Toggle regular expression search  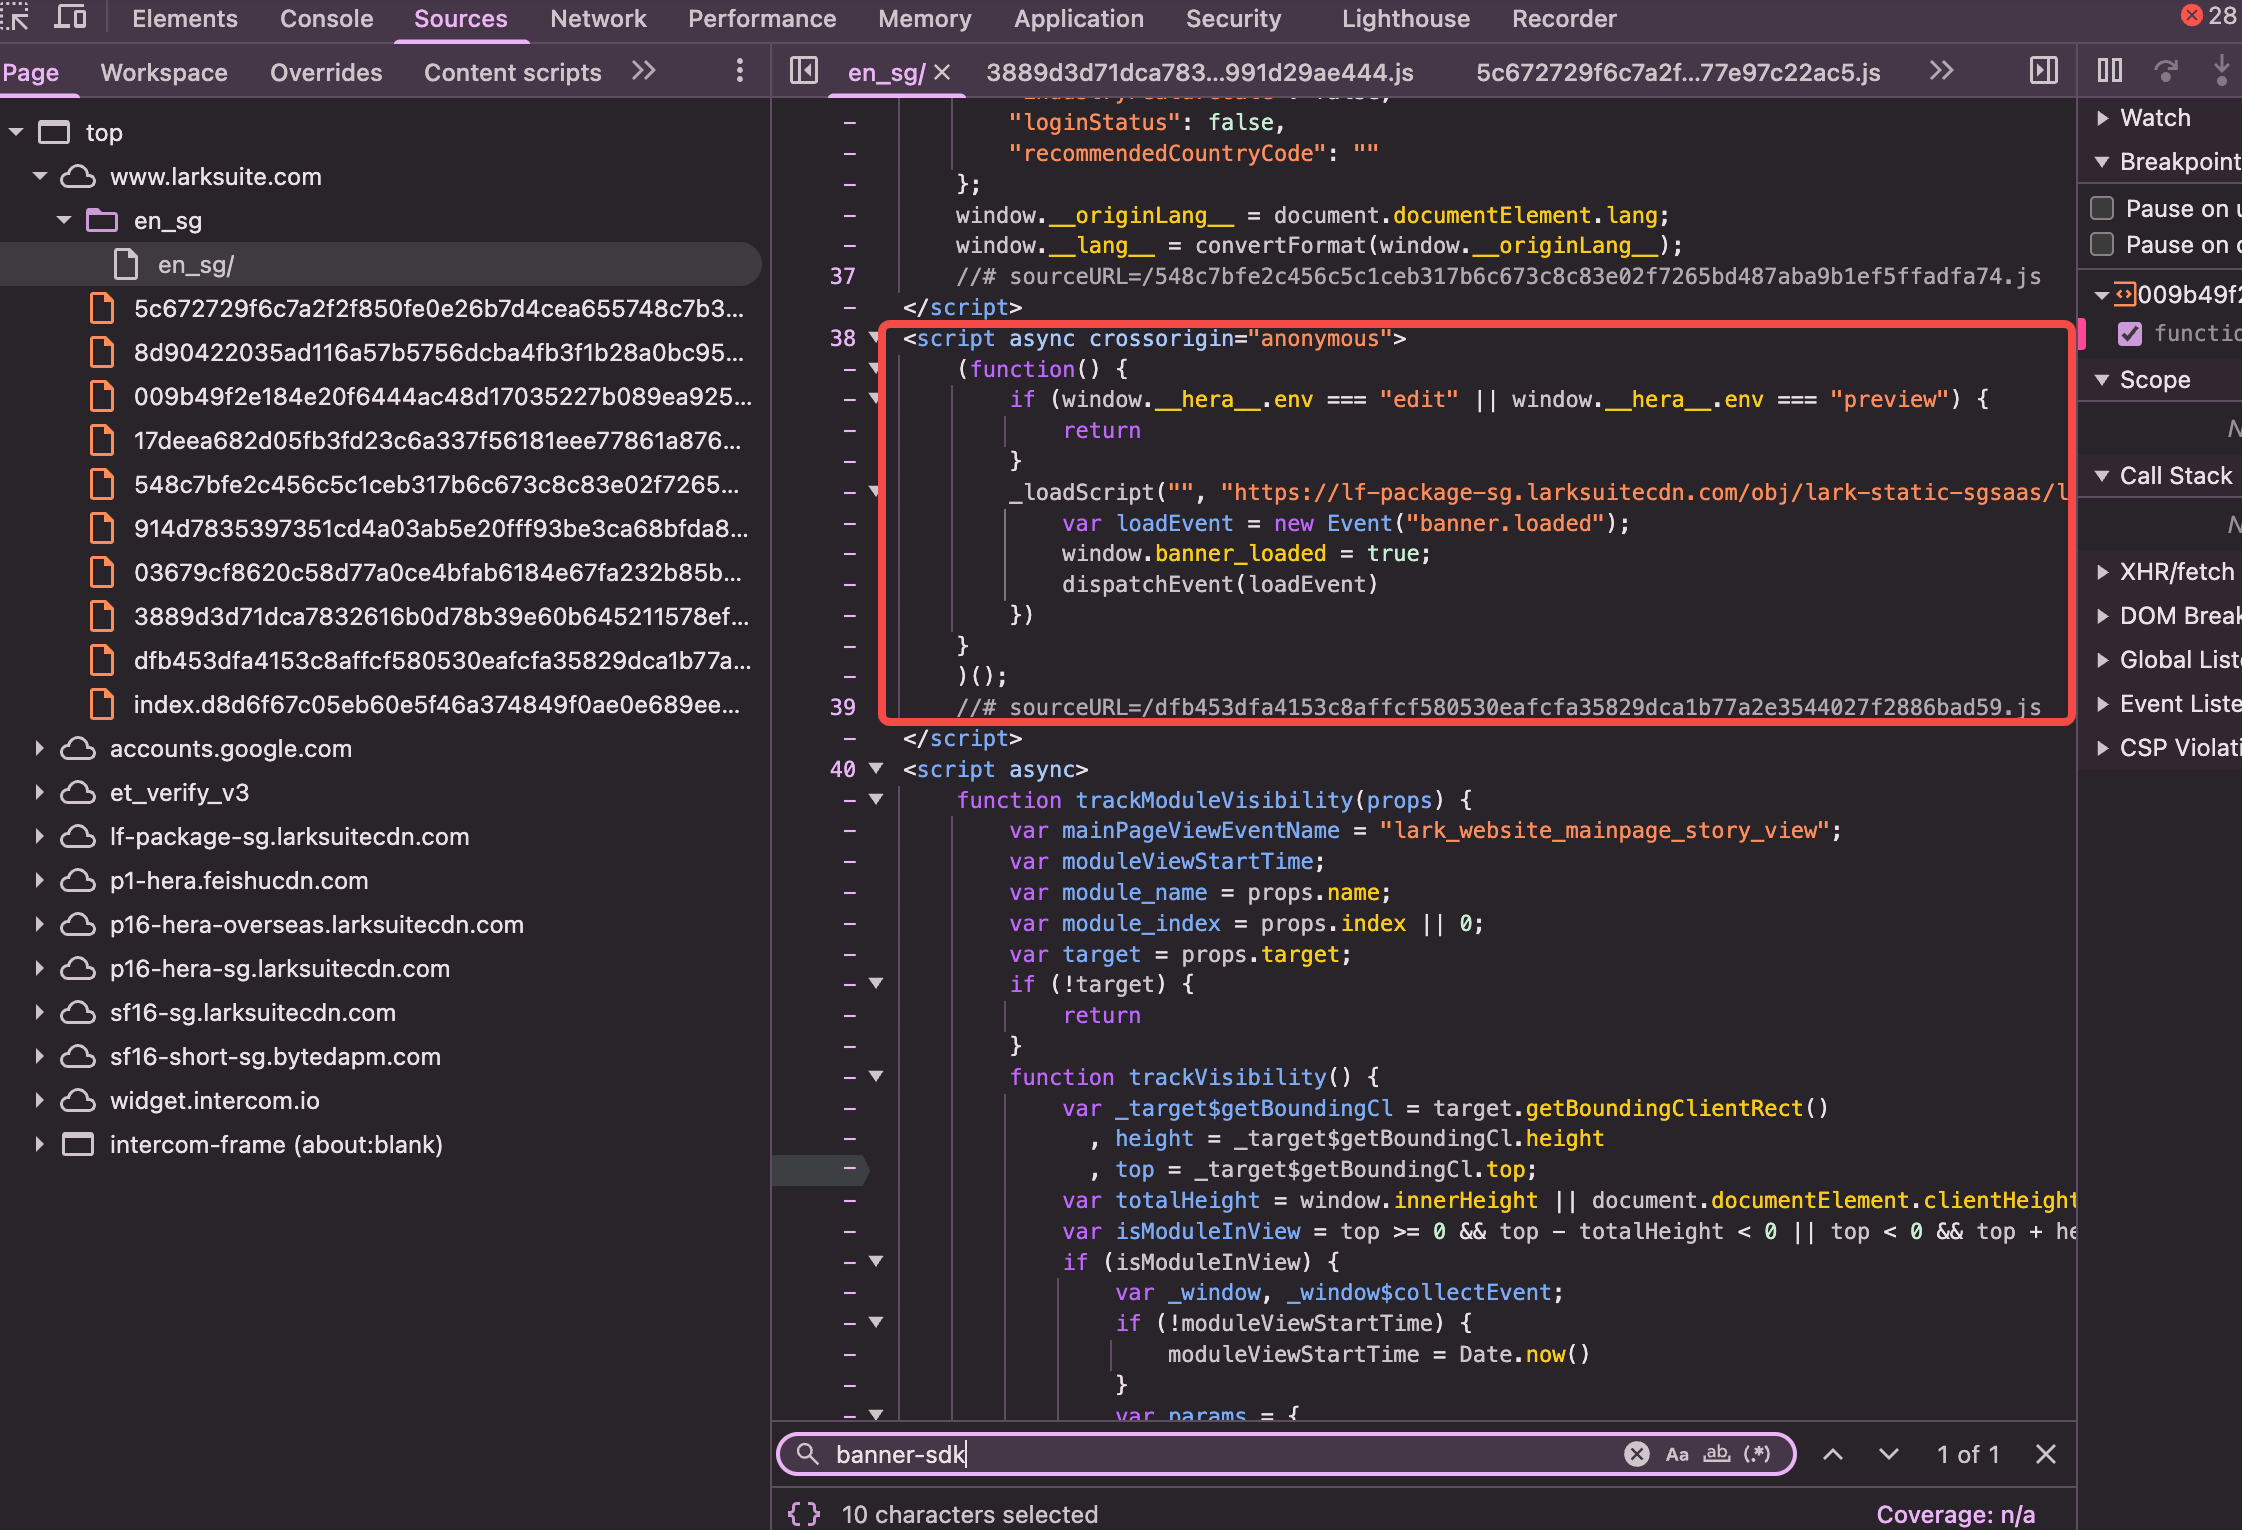1757,1454
